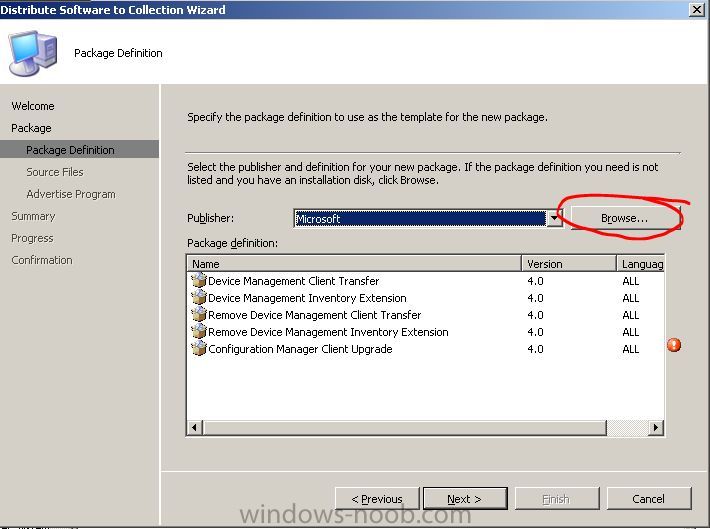Viewport: 710px width, 529px height.
Task: Select the Advertise Program step in the sidebar
Action: click(x=71, y=194)
